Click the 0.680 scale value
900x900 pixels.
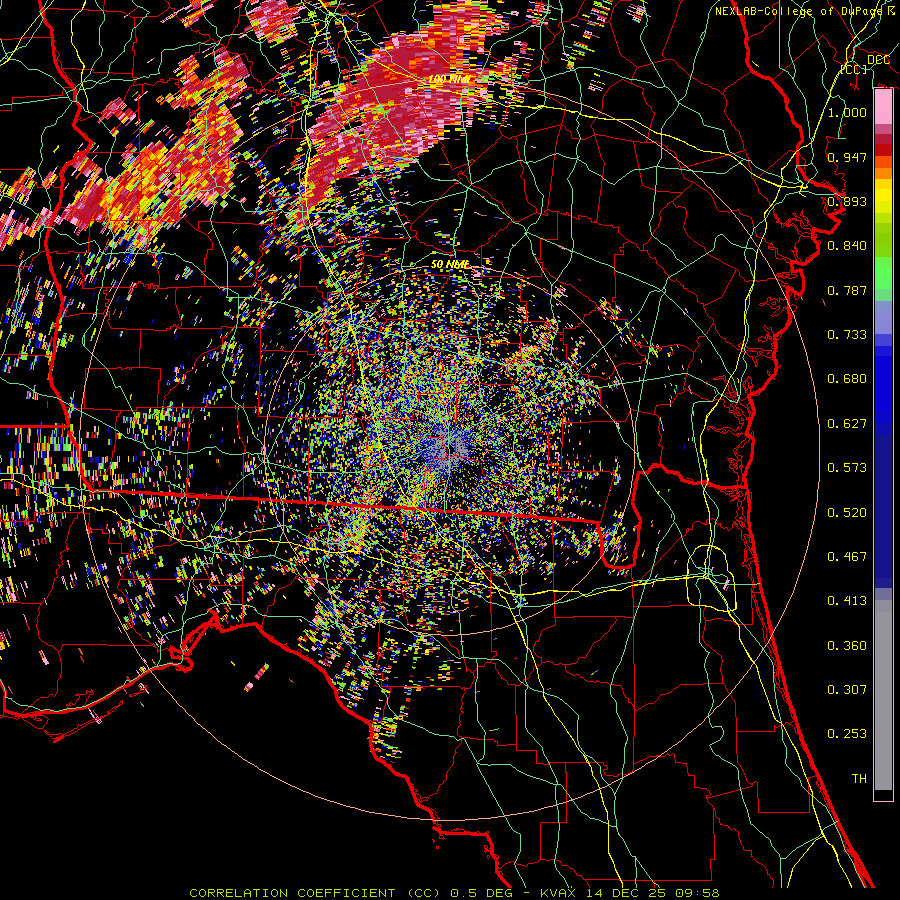[847, 379]
